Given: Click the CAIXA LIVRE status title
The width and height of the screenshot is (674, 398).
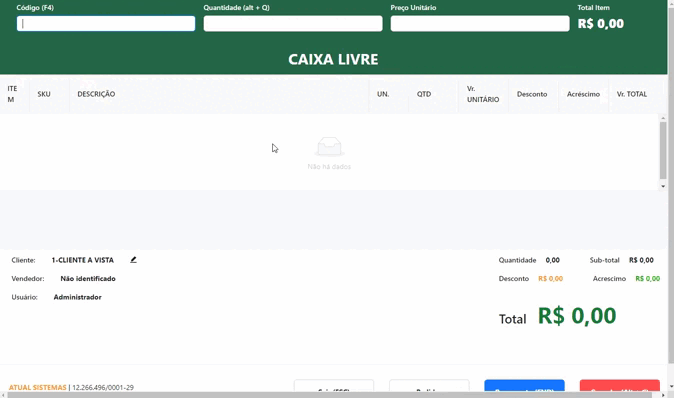Looking at the screenshot, I should [333, 59].
